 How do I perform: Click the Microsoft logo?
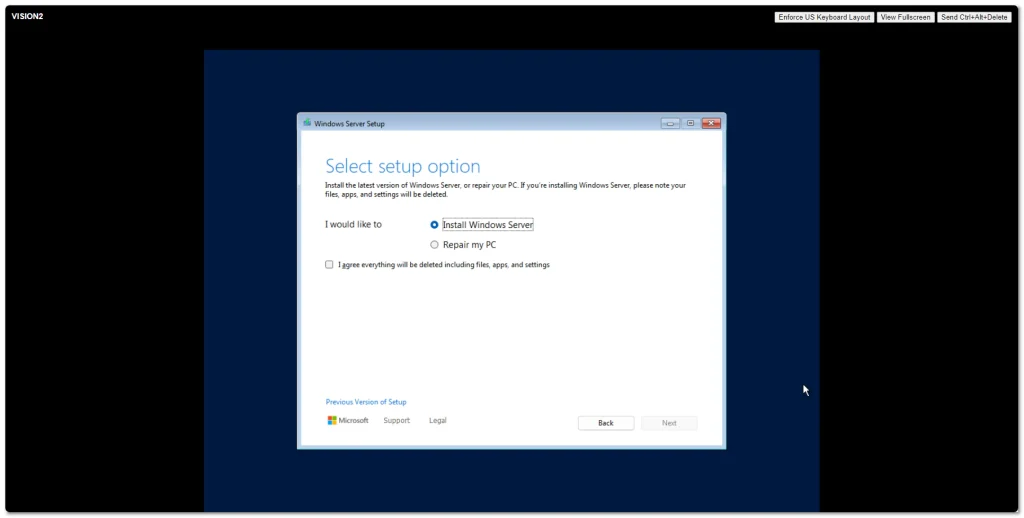(x=347, y=421)
